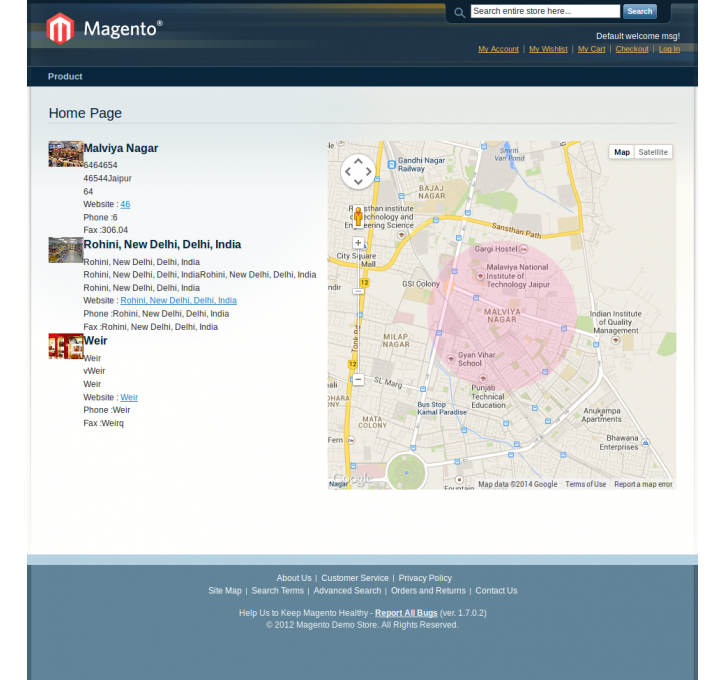Click the Fax :306.04 text

pos(105,230)
